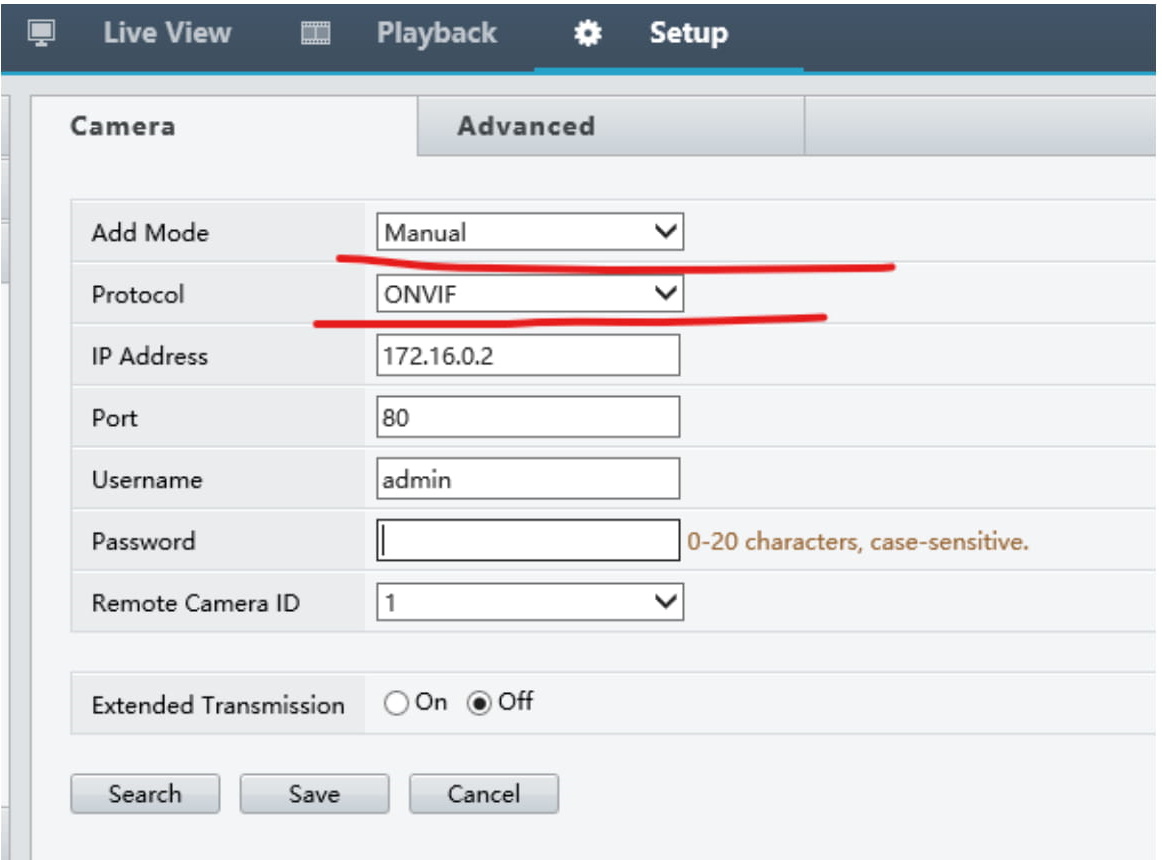Select Extended Transmission Off radio button
This screenshot has width=1162, height=860.
[480, 704]
